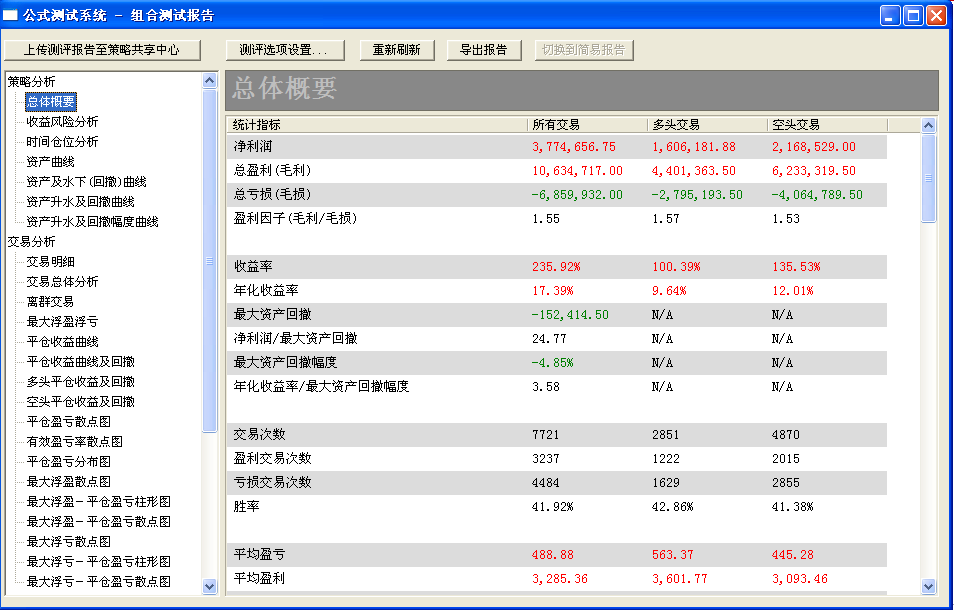Viewport: 954px width, 610px height.
Task: Click the 平均盈亏 value 488.88
Action: coord(552,554)
